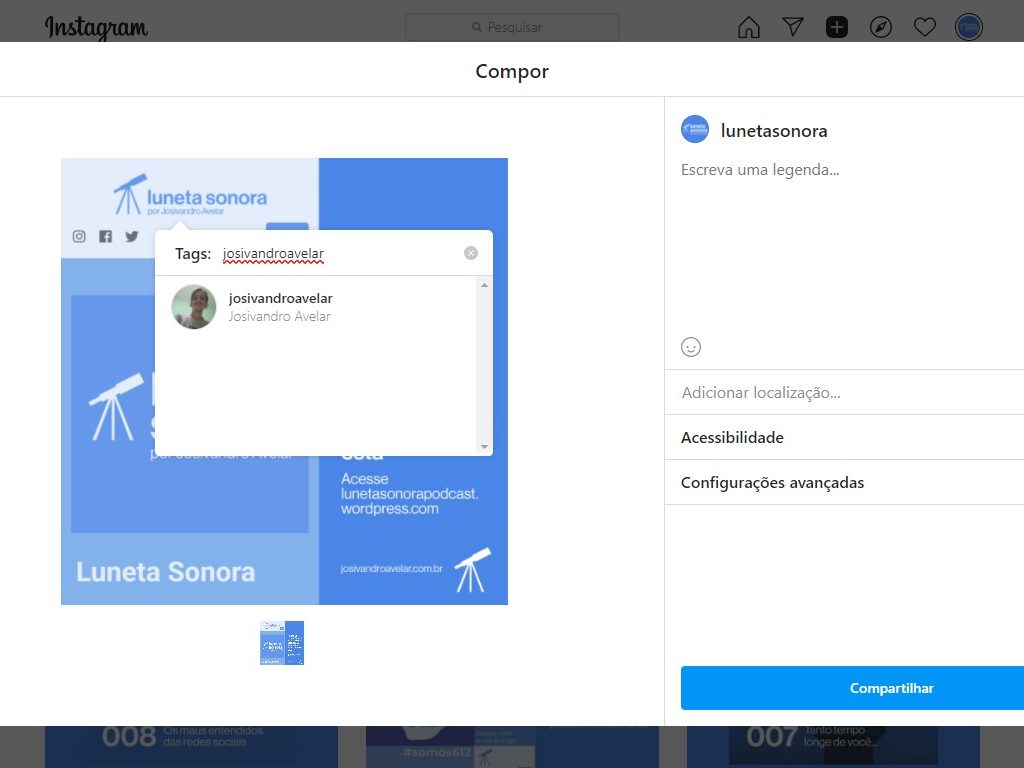Click scroll up arrow in tag suggestions

click(485, 285)
